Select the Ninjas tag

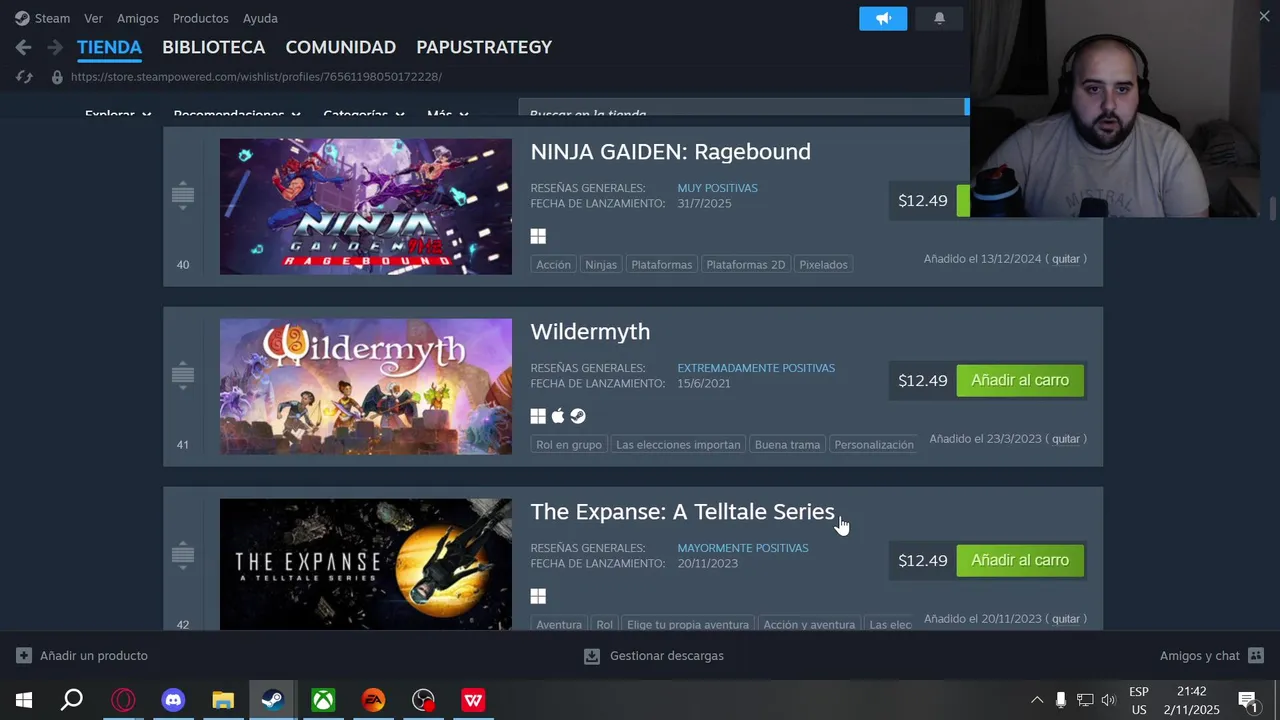(601, 264)
